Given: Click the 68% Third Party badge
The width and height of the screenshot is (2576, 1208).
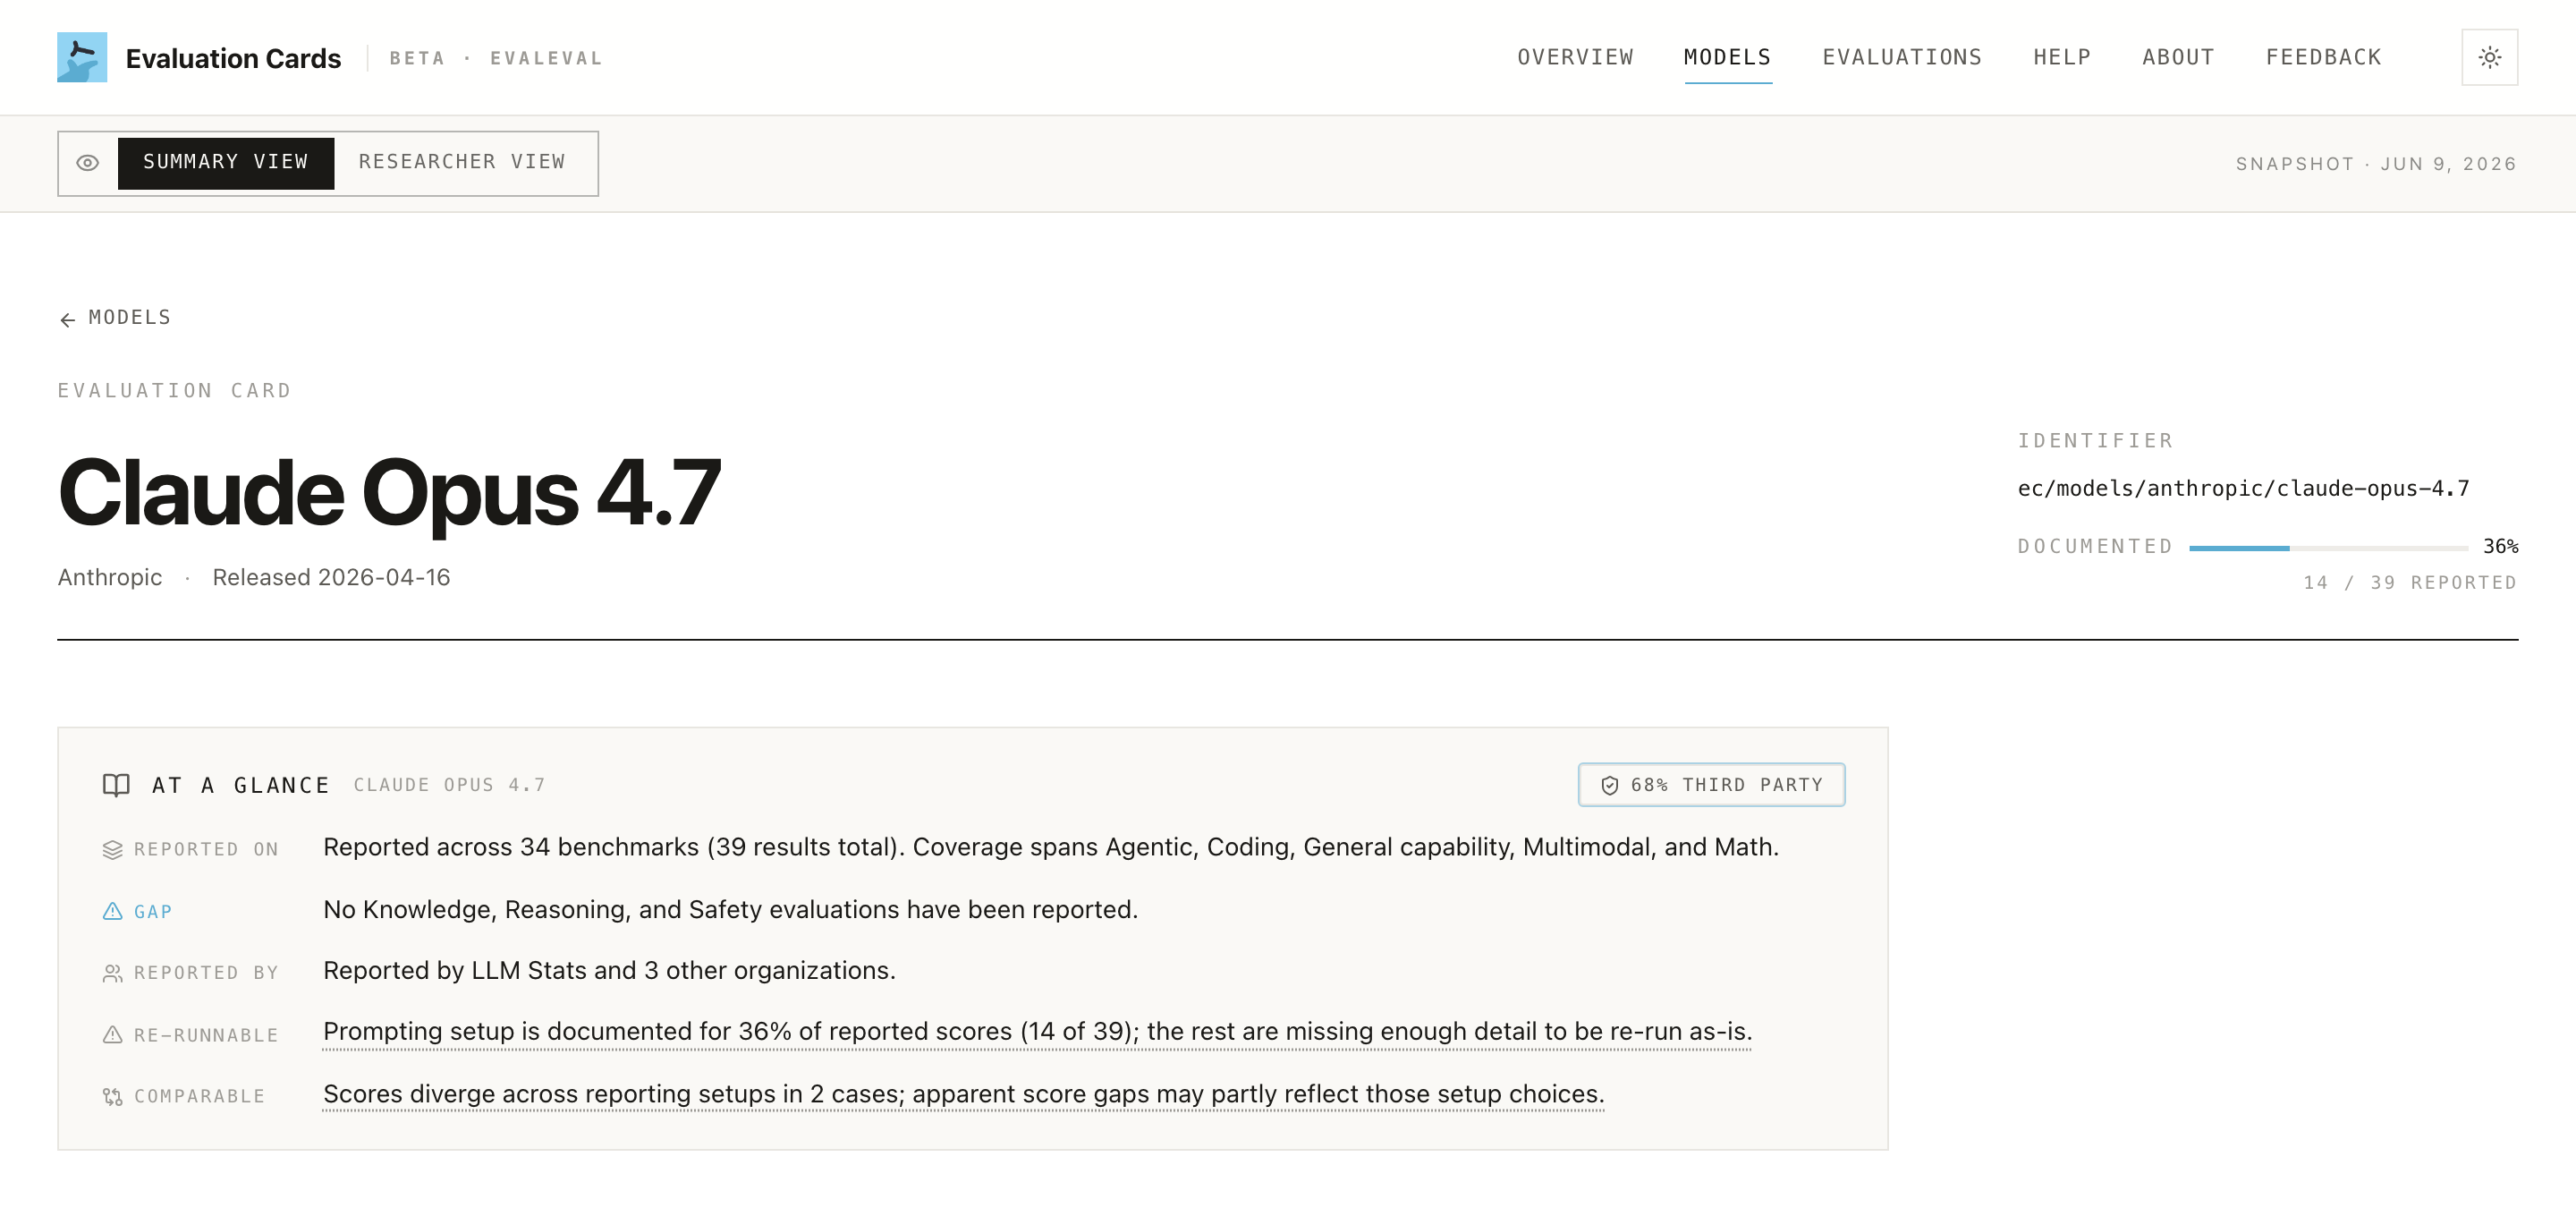Looking at the screenshot, I should (1711, 785).
